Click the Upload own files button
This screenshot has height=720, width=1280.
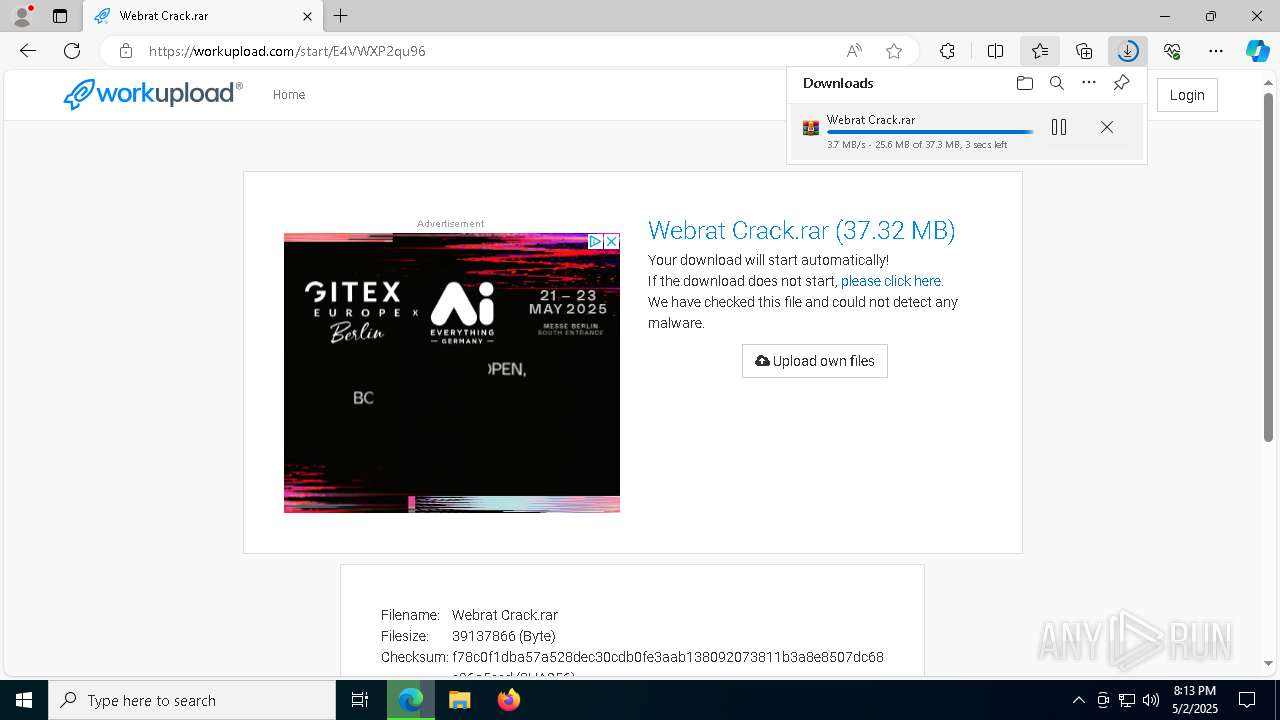tap(815, 361)
